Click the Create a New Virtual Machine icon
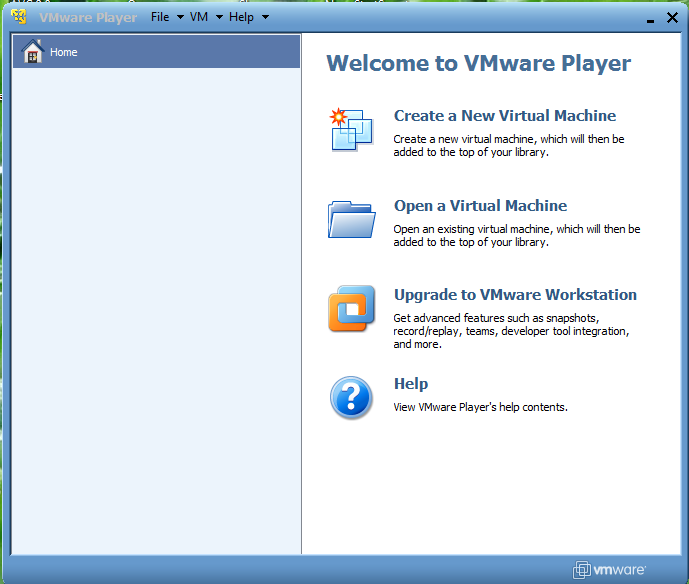The width and height of the screenshot is (689, 584). pyautogui.click(x=351, y=129)
